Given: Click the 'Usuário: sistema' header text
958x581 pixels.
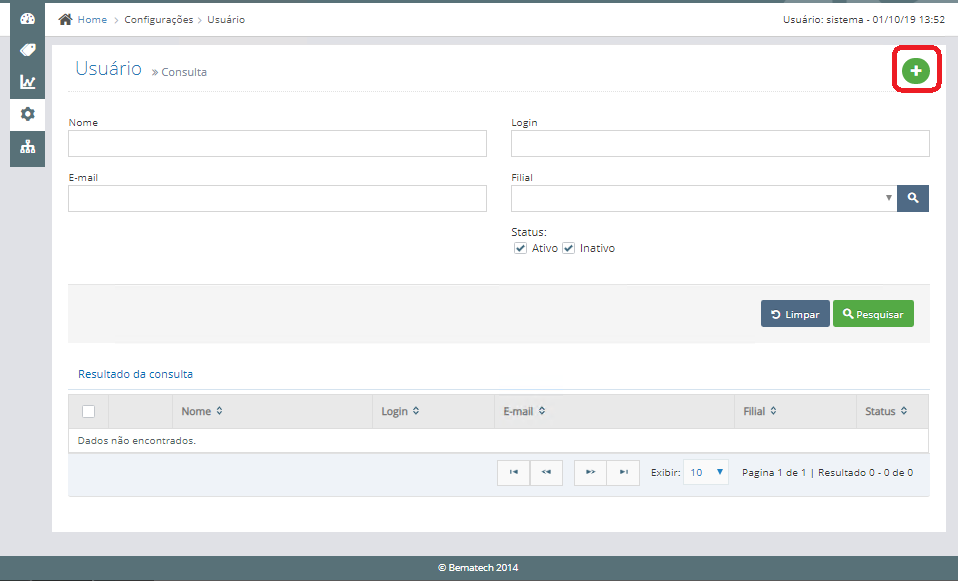Looking at the screenshot, I should [823, 20].
